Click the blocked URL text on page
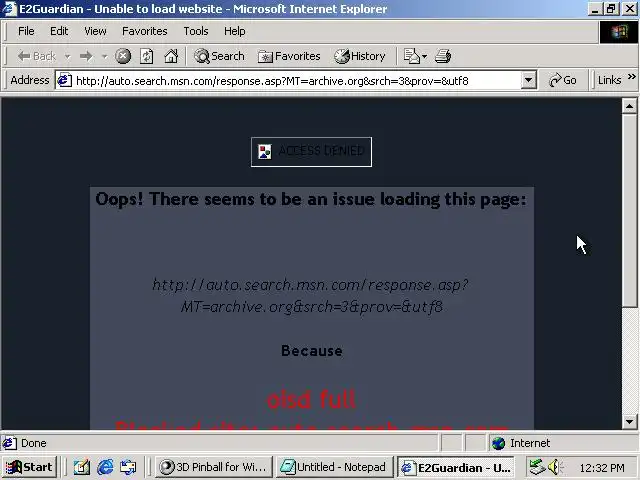The image size is (640, 480). 311,296
